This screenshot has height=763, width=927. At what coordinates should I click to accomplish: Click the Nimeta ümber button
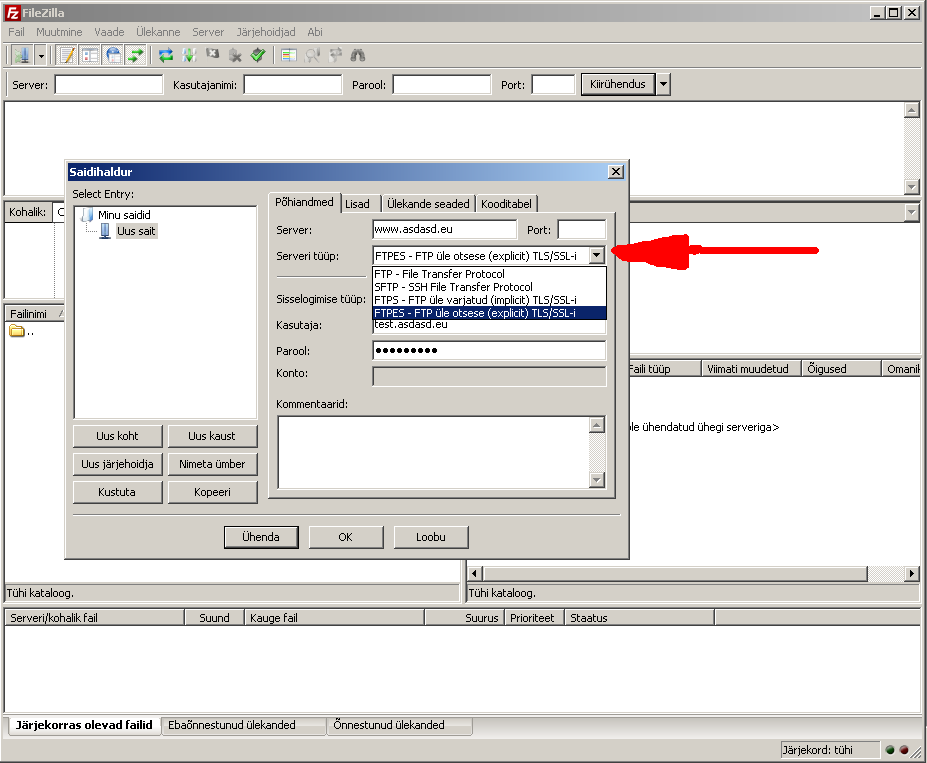[x=212, y=464]
